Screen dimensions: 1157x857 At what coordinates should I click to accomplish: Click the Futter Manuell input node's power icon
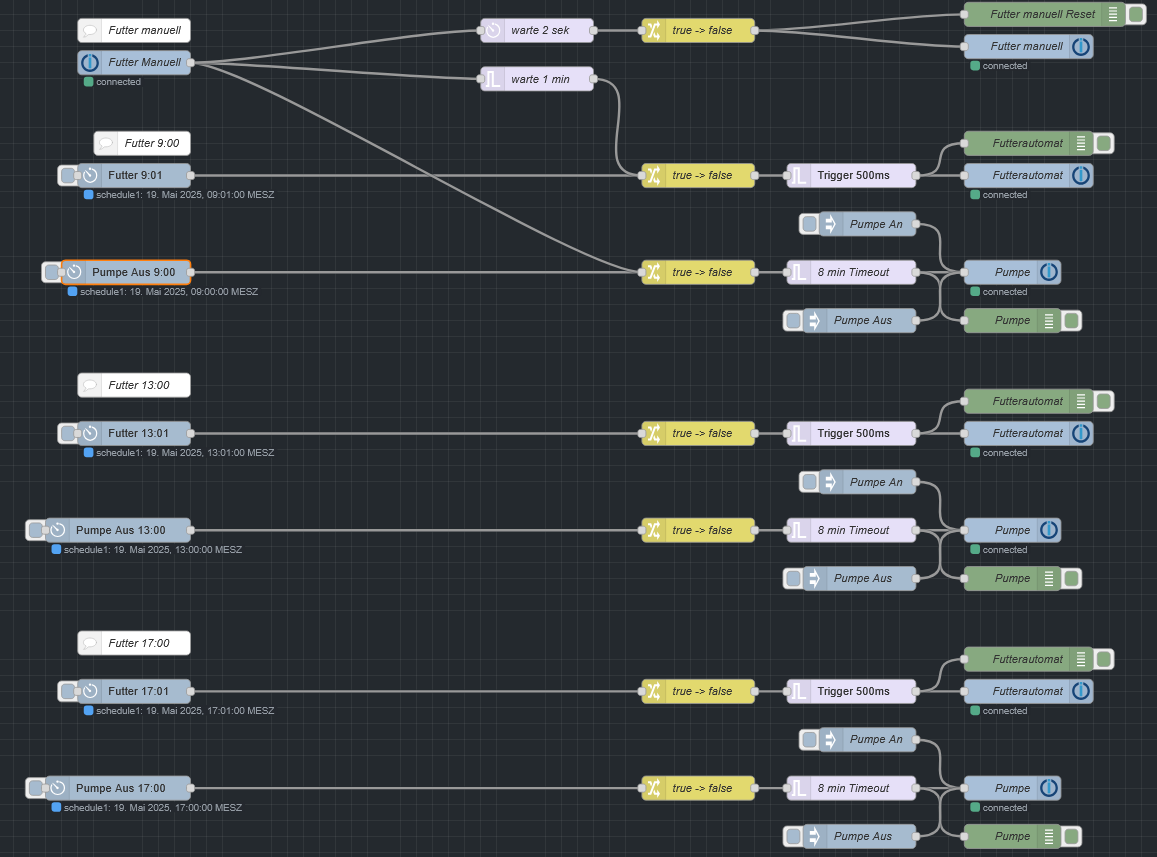click(x=89, y=63)
